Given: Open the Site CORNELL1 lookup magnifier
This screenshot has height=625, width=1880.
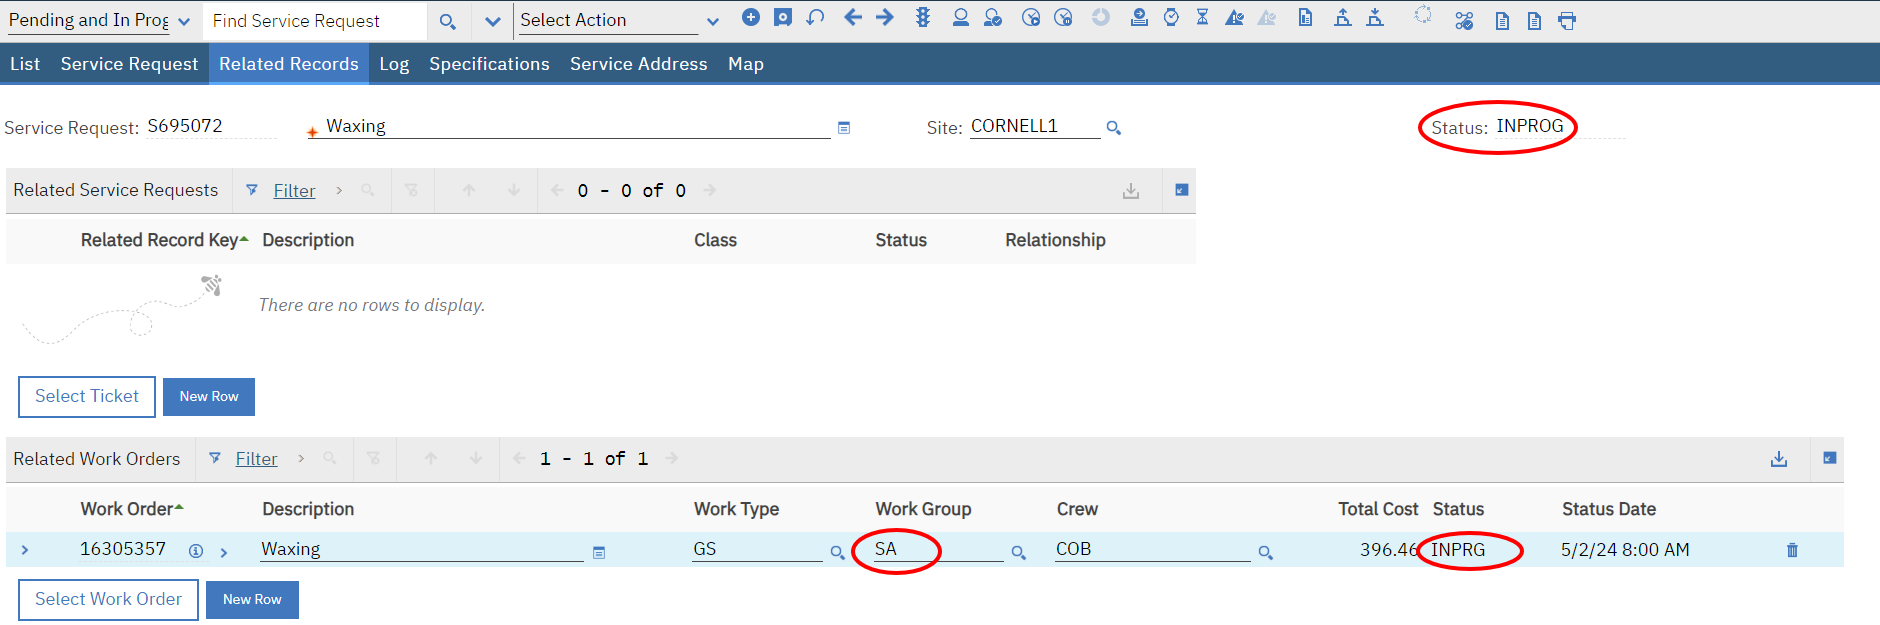Looking at the screenshot, I should coord(1114,128).
